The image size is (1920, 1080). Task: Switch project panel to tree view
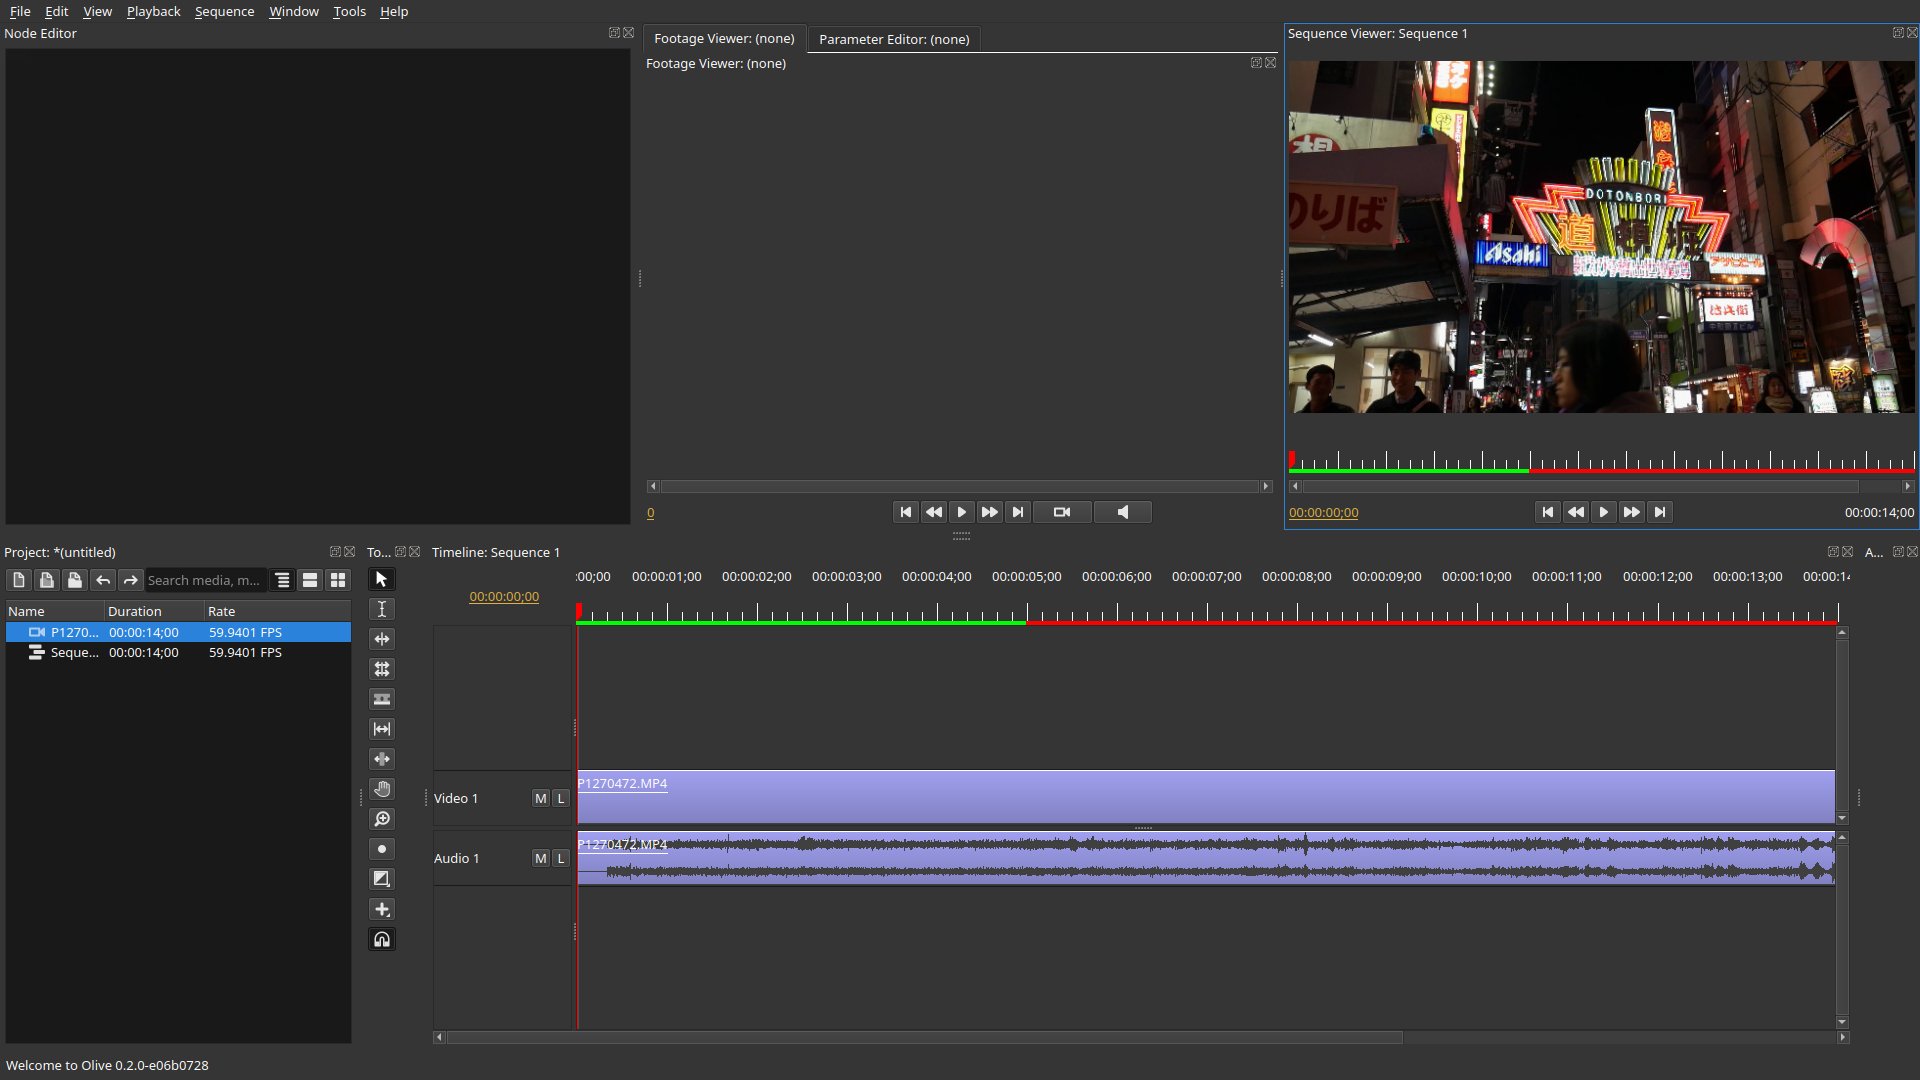point(282,579)
